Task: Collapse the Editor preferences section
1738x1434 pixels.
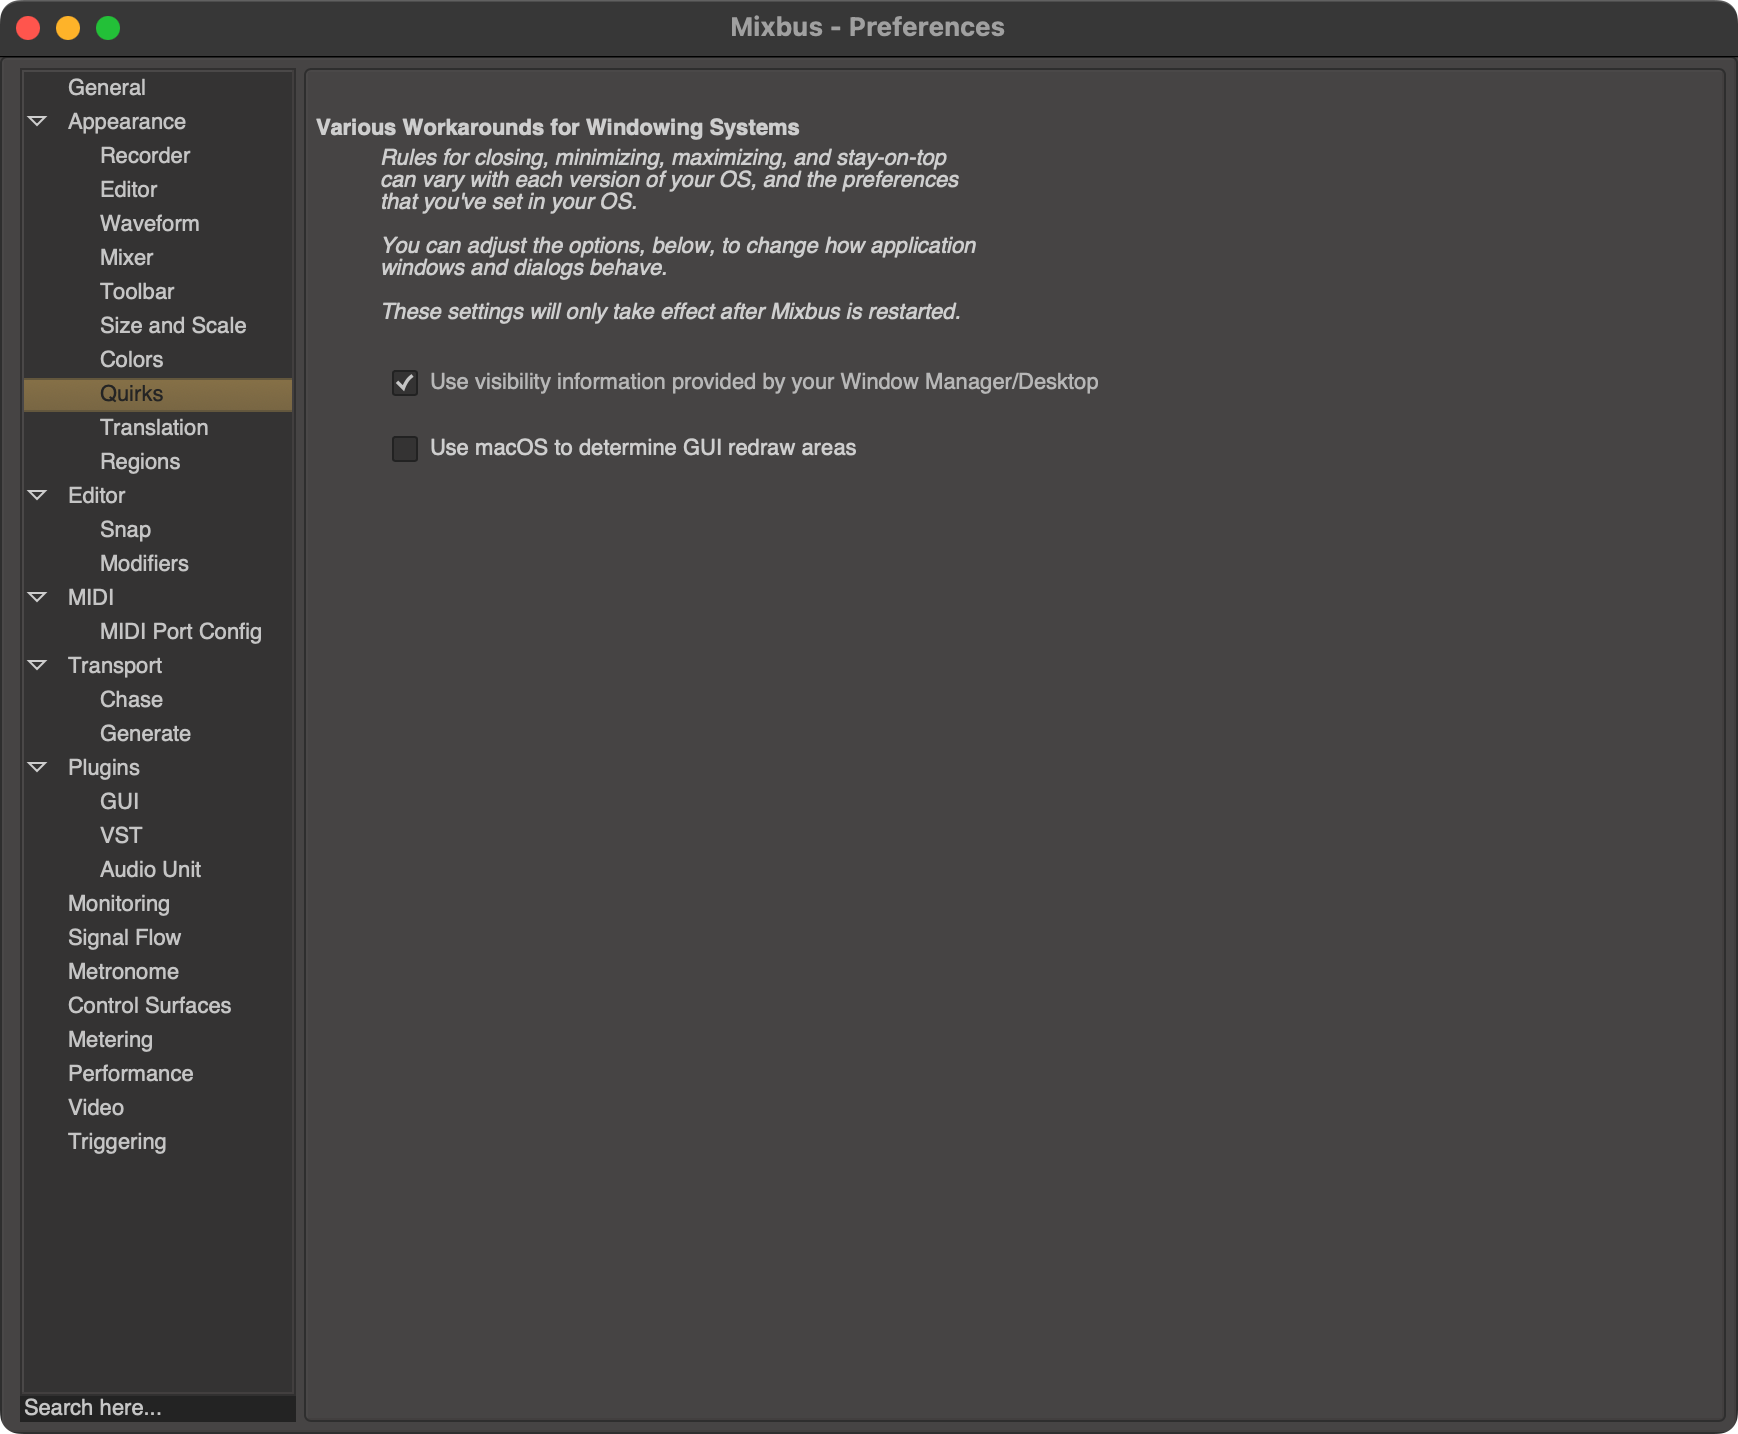Action: [38, 495]
